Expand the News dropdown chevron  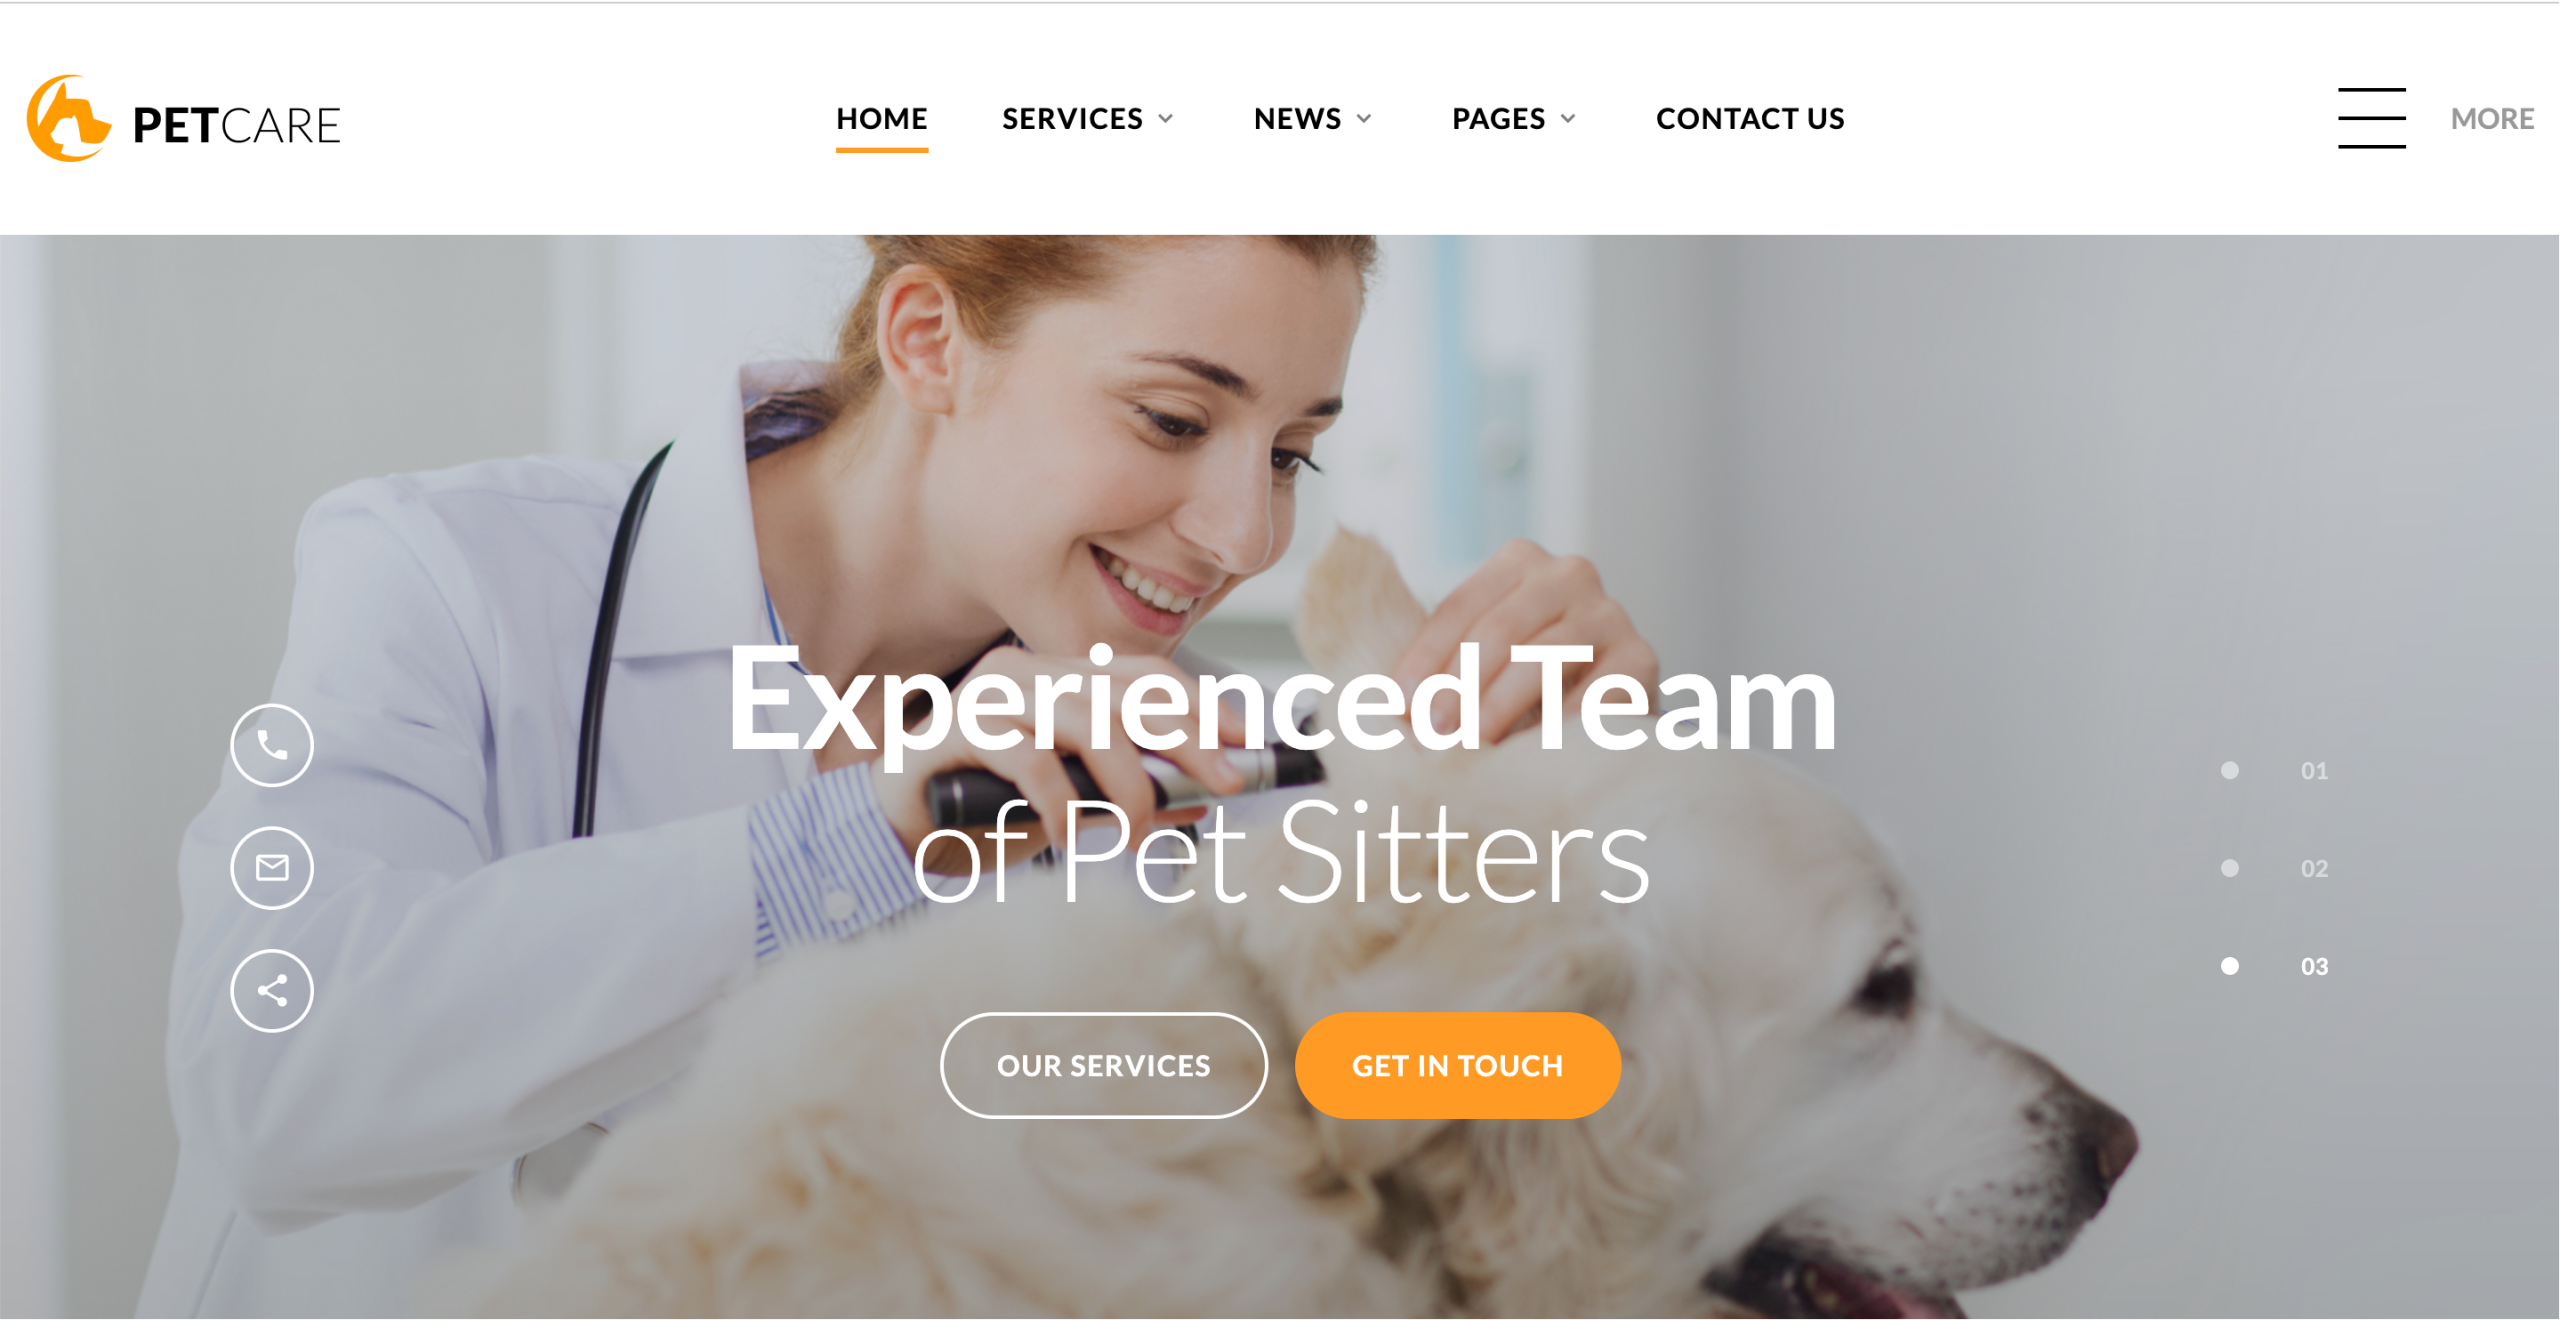(x=1364, y=119)
